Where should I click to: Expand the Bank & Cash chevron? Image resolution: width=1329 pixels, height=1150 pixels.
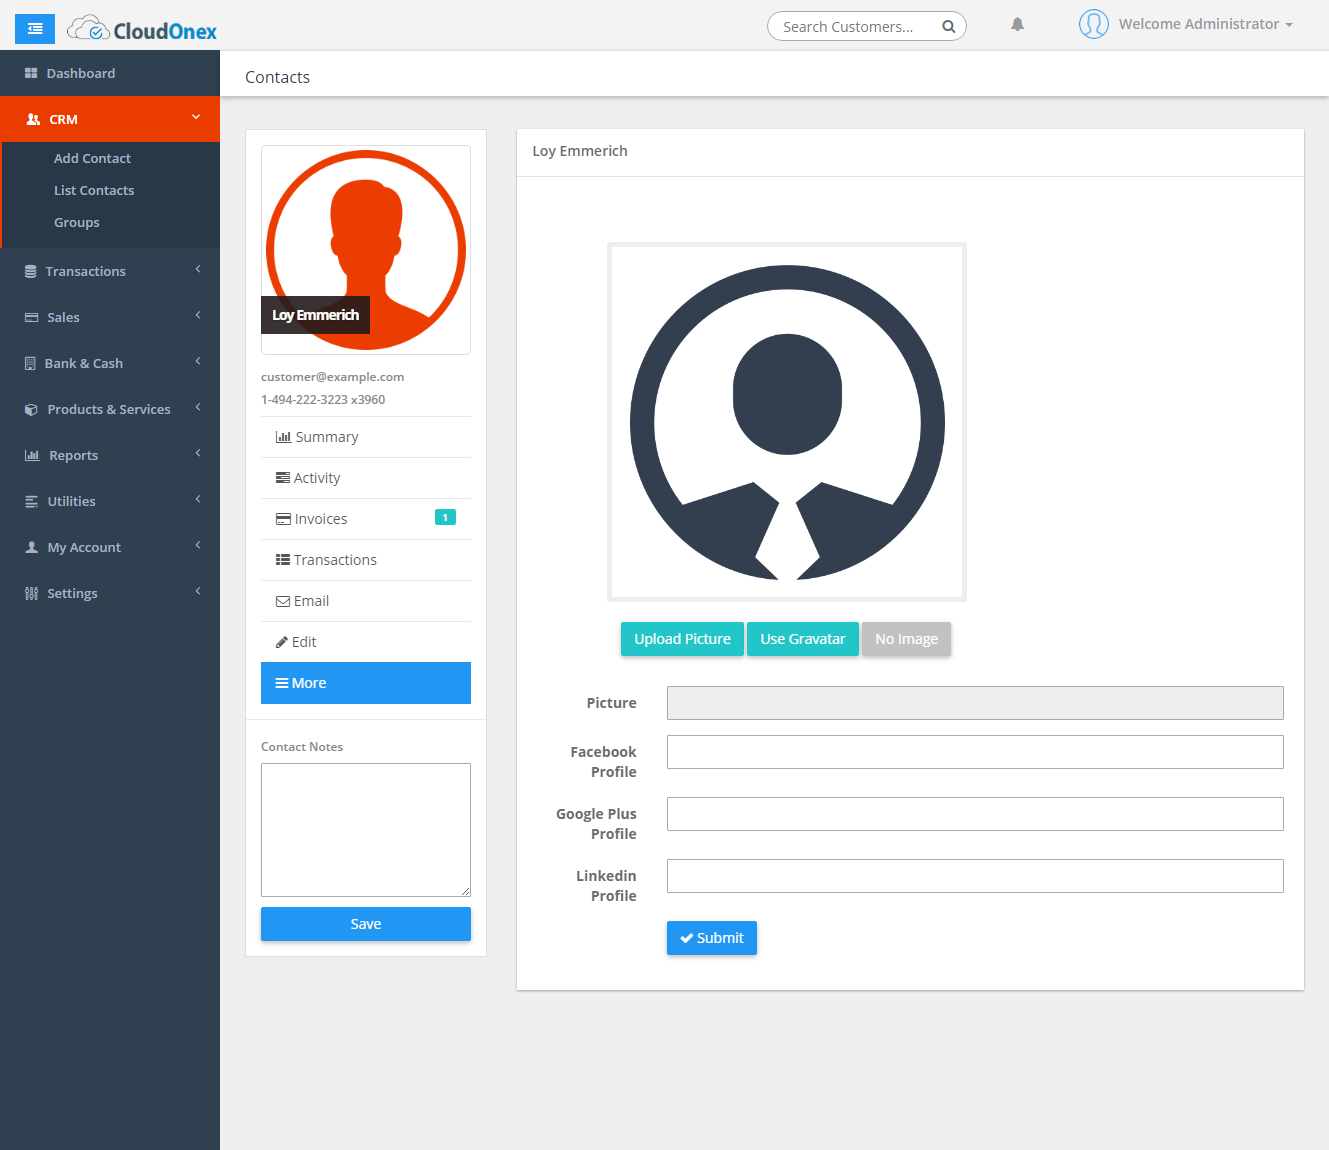(x=198, y=361)
